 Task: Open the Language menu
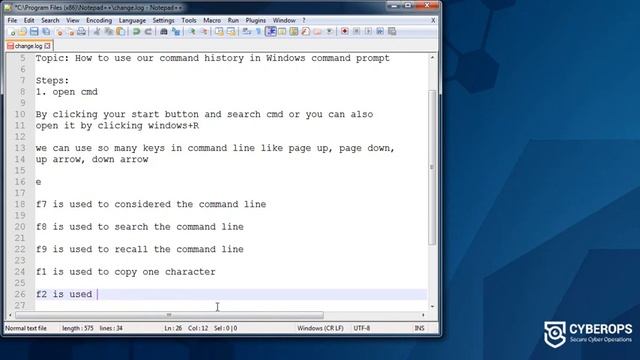[x=132, y=20]
